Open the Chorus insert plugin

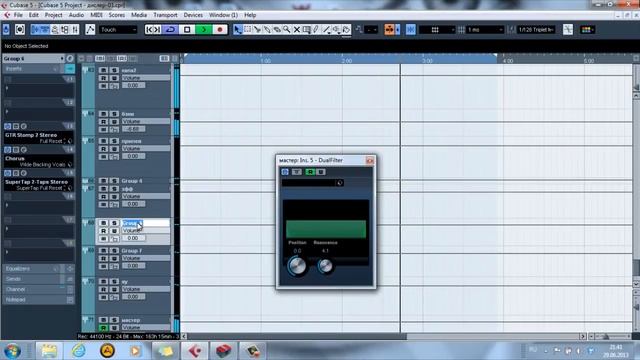[38, 161]
